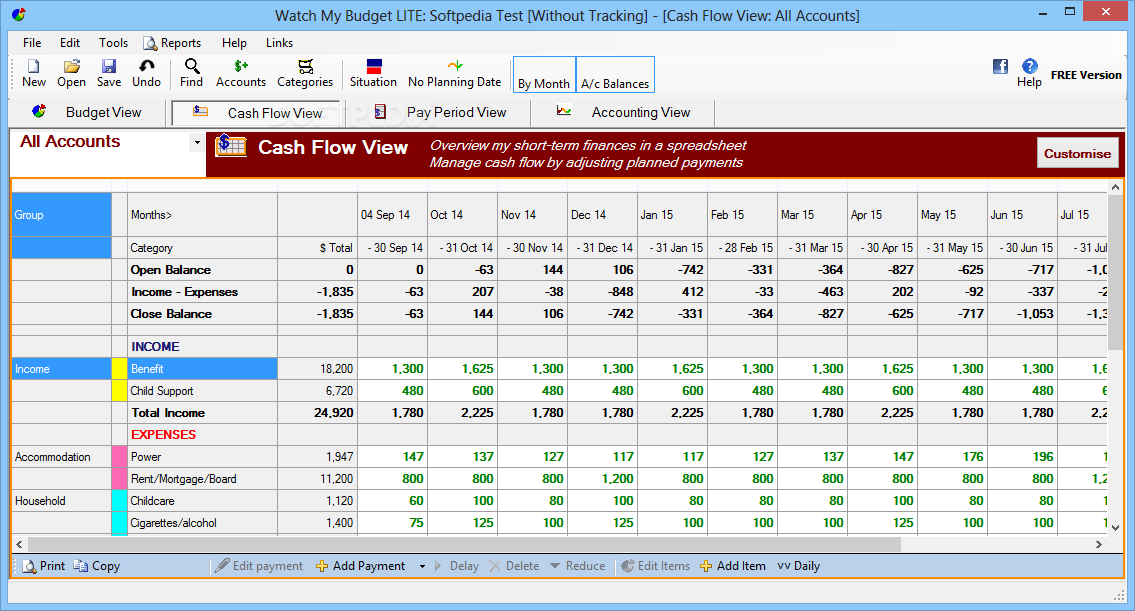Open the File menu
The image size is (1135, 611).
(32, 43)
